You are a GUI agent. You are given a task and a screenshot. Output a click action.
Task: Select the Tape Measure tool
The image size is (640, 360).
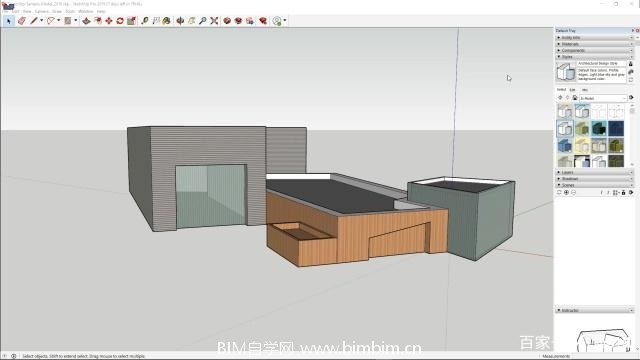tap(144, 20)
